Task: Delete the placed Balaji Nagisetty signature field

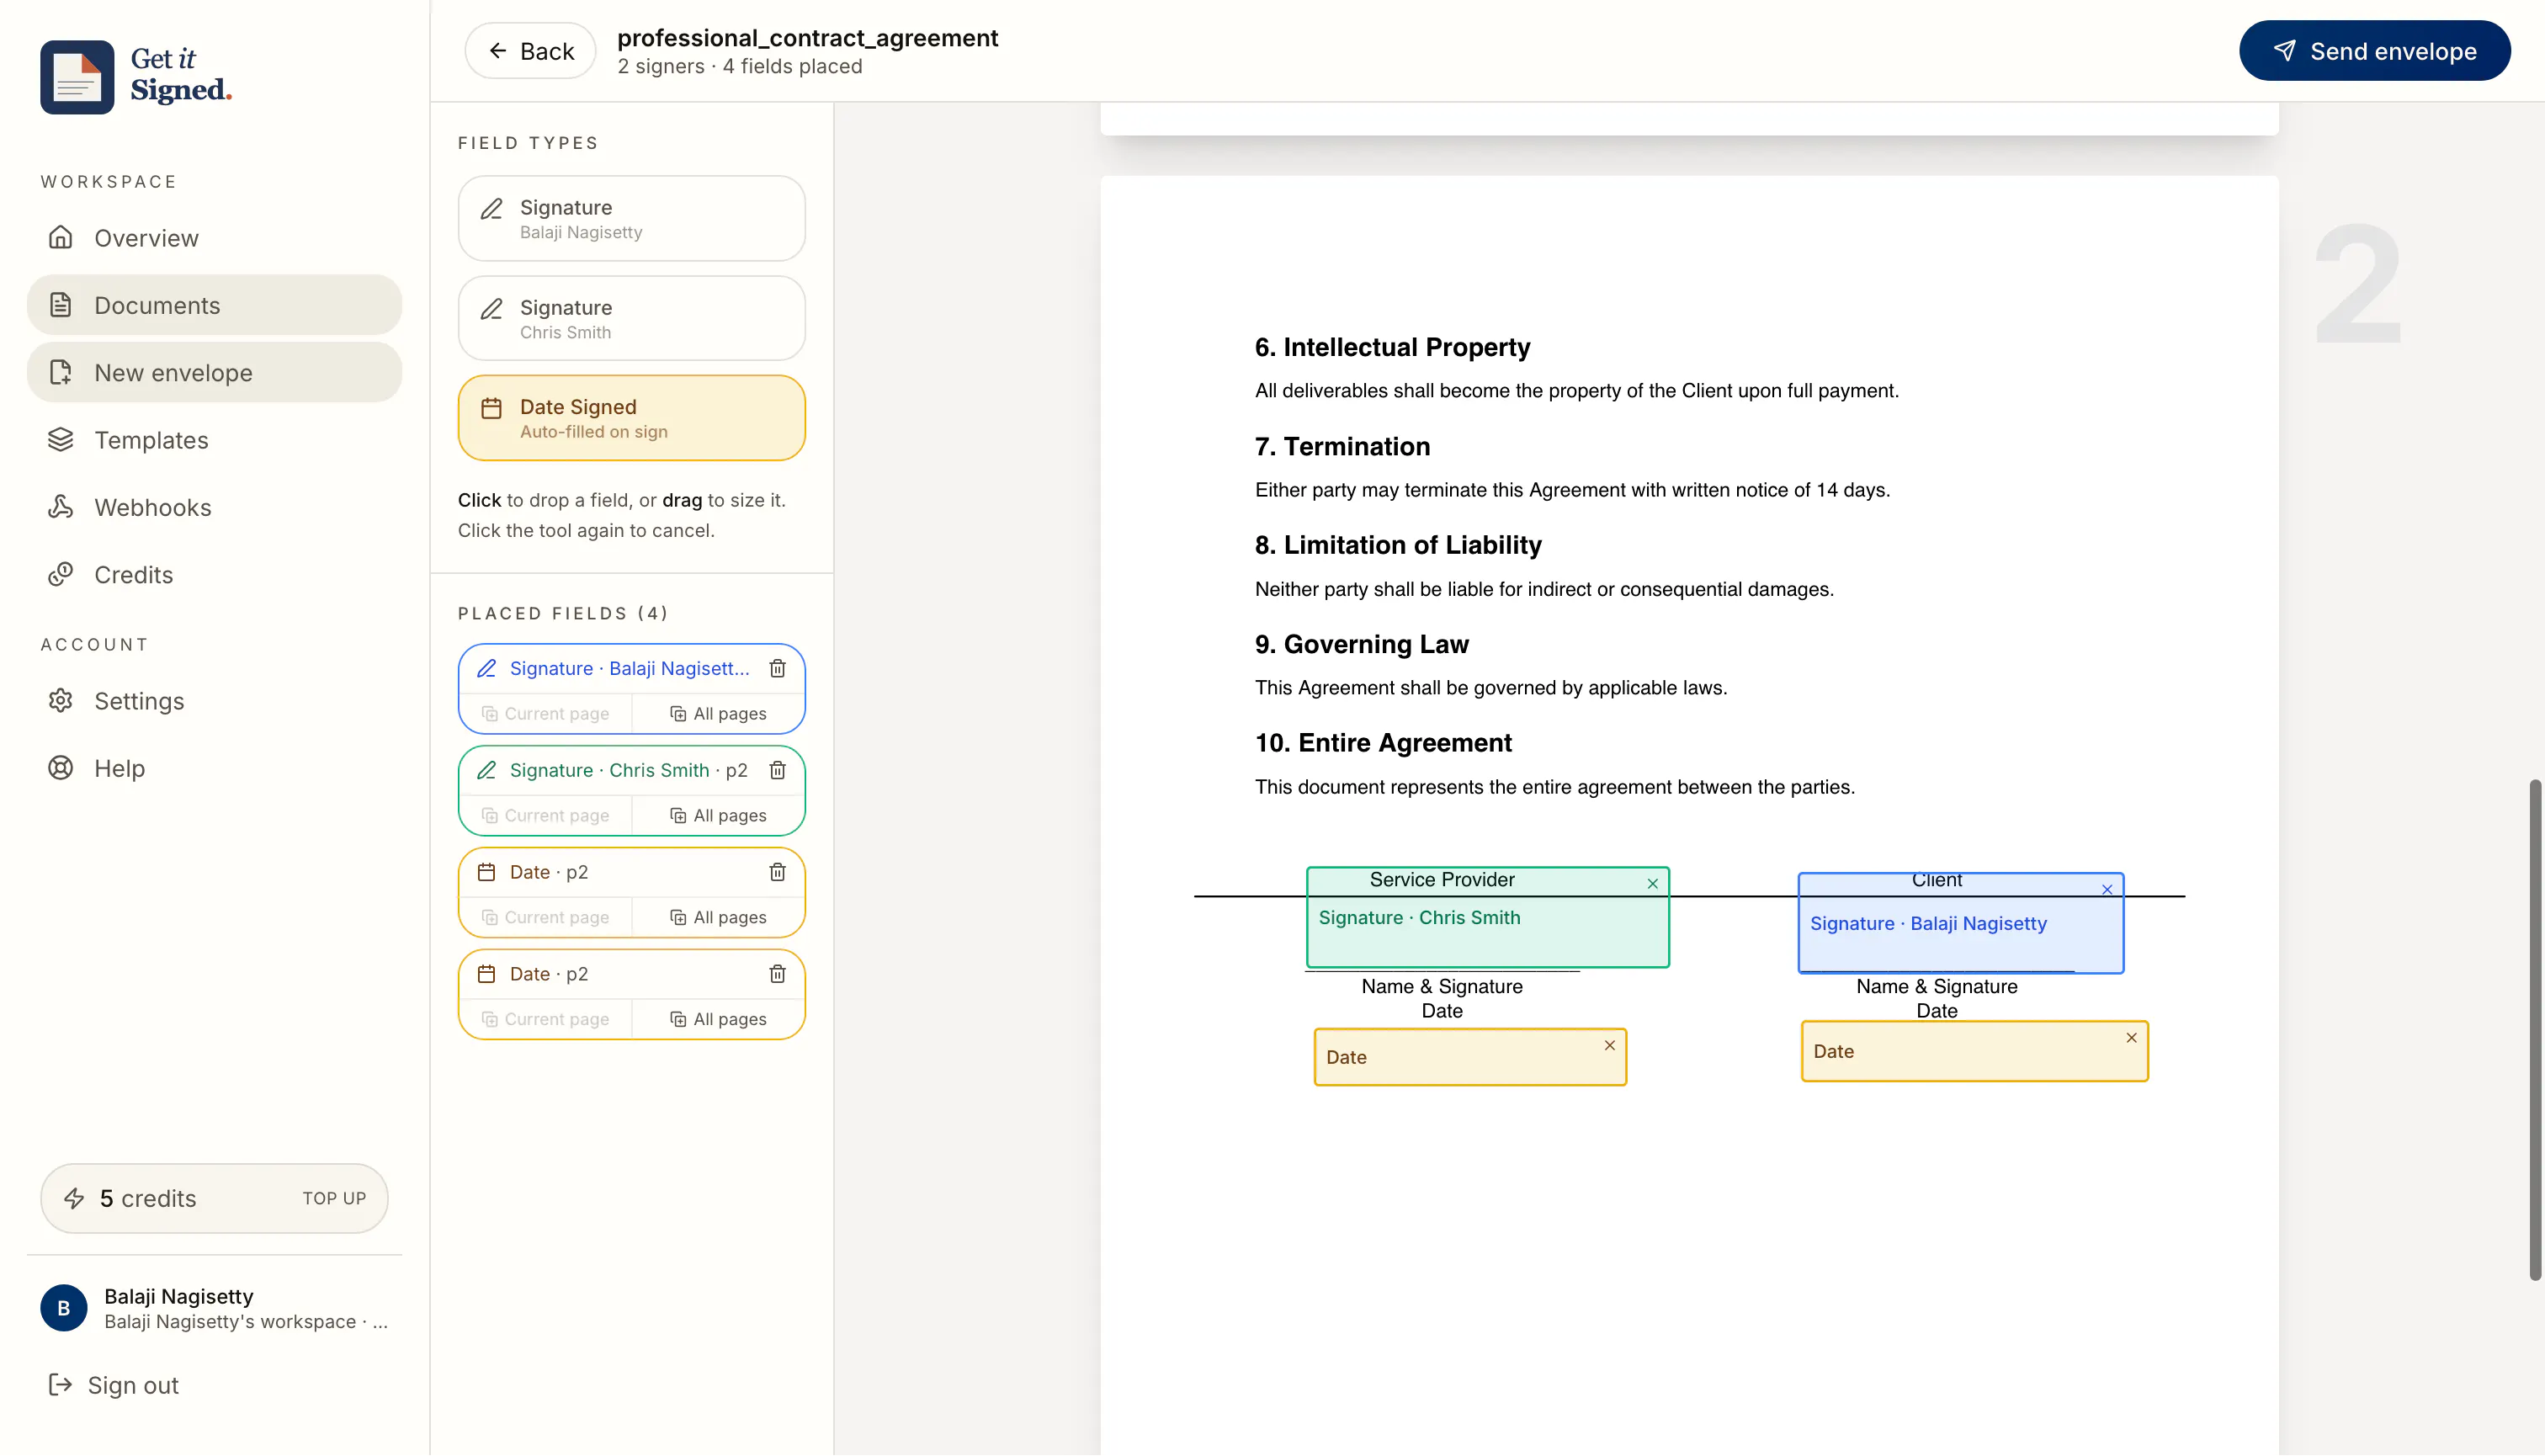Action: coord(777,668)
